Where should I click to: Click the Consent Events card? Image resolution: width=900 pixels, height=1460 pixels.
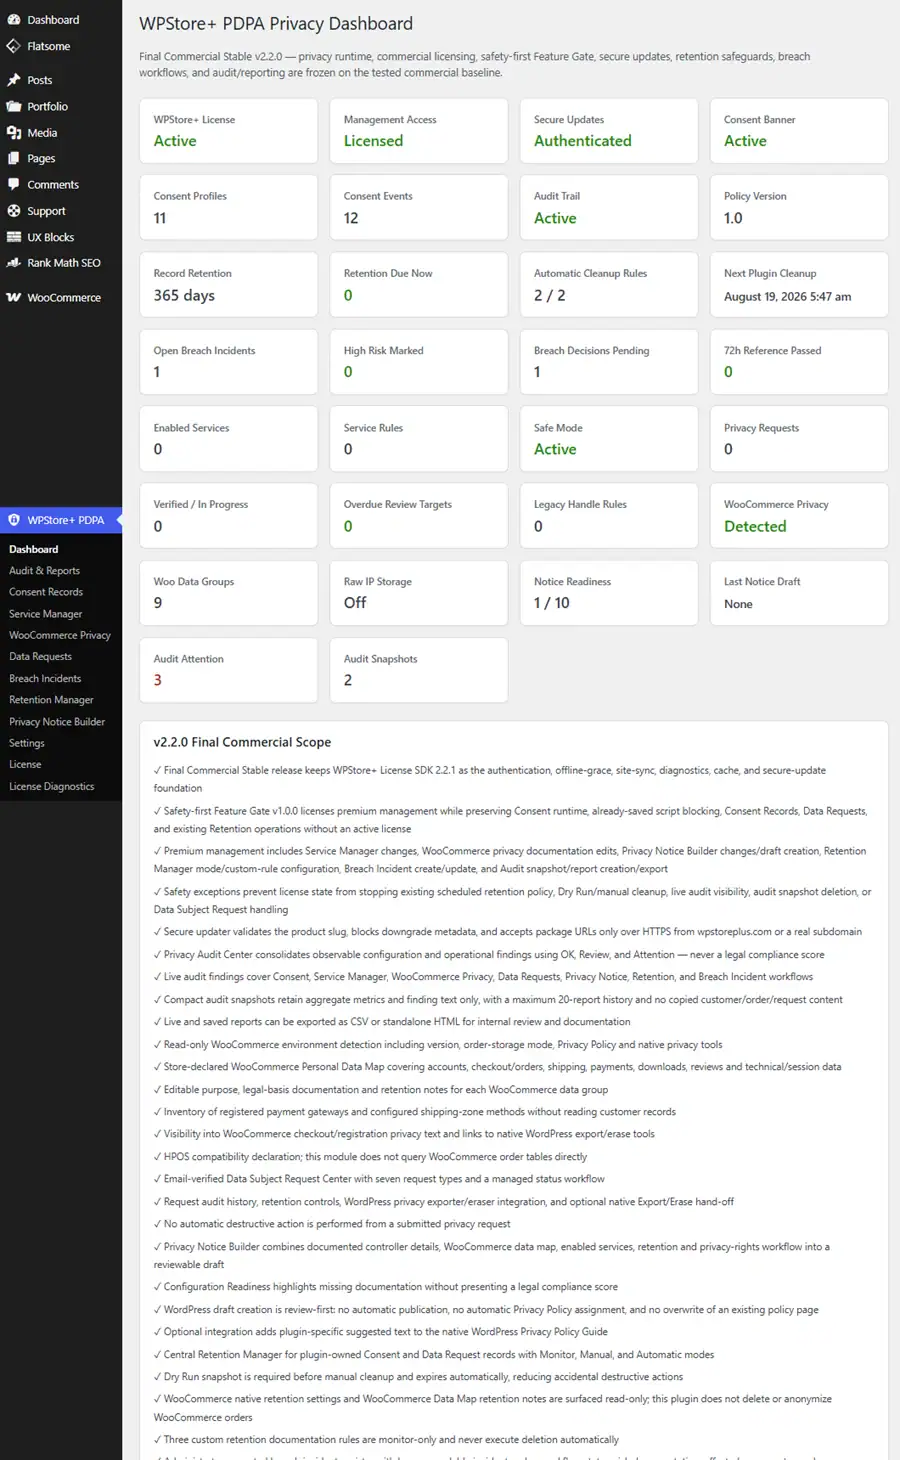point(419,208)
